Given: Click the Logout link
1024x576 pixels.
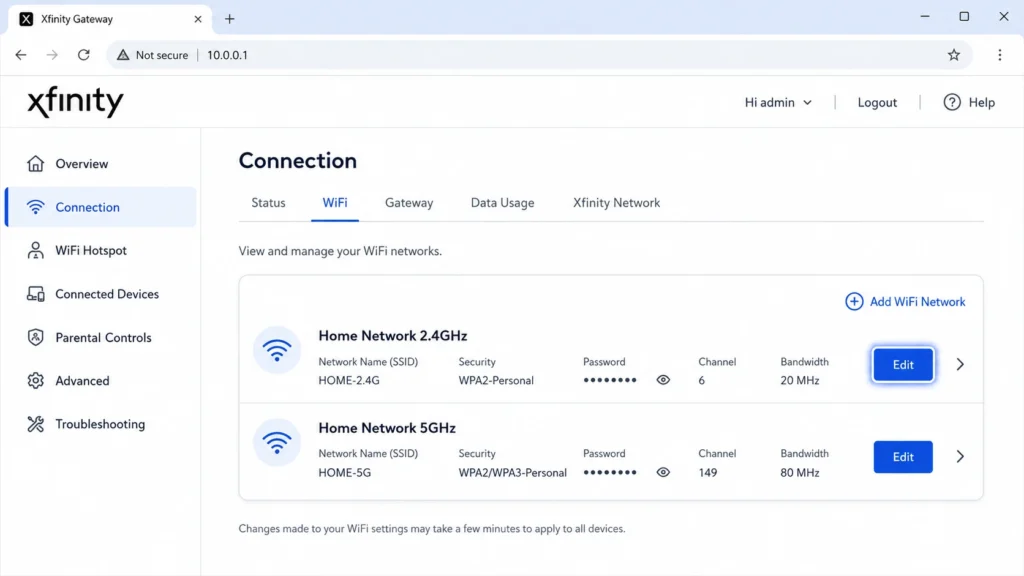Looking at the screenshot, I should [876, 103].
